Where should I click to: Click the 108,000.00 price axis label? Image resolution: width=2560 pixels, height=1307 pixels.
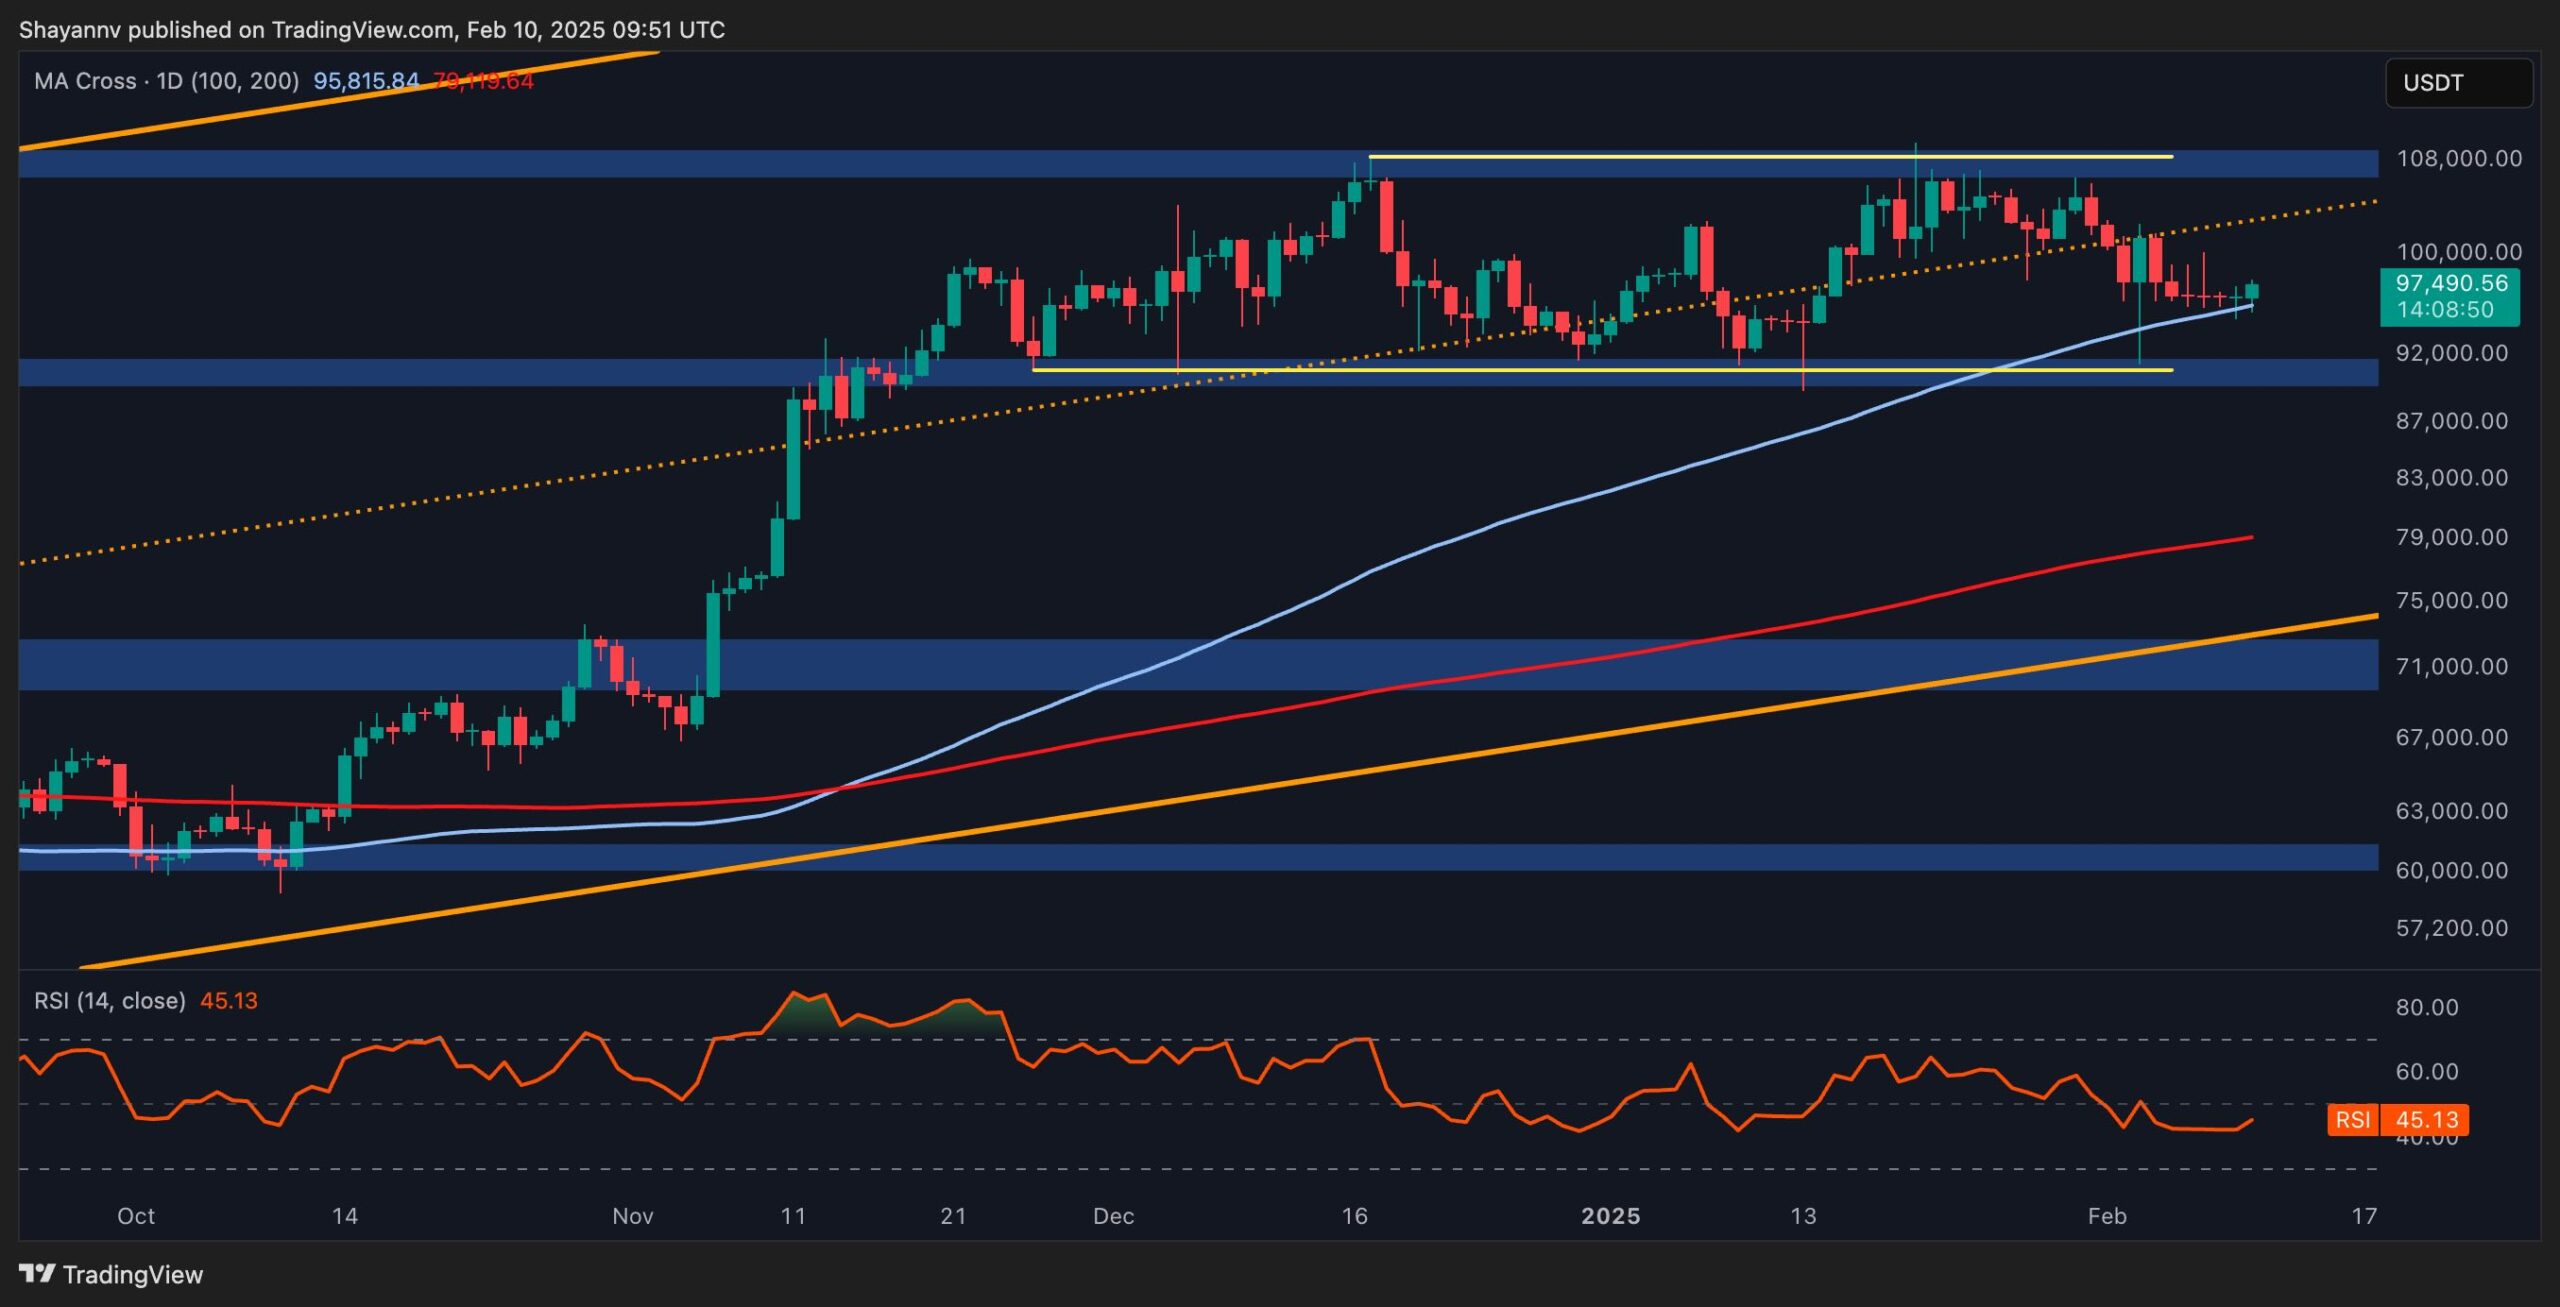2458,159
